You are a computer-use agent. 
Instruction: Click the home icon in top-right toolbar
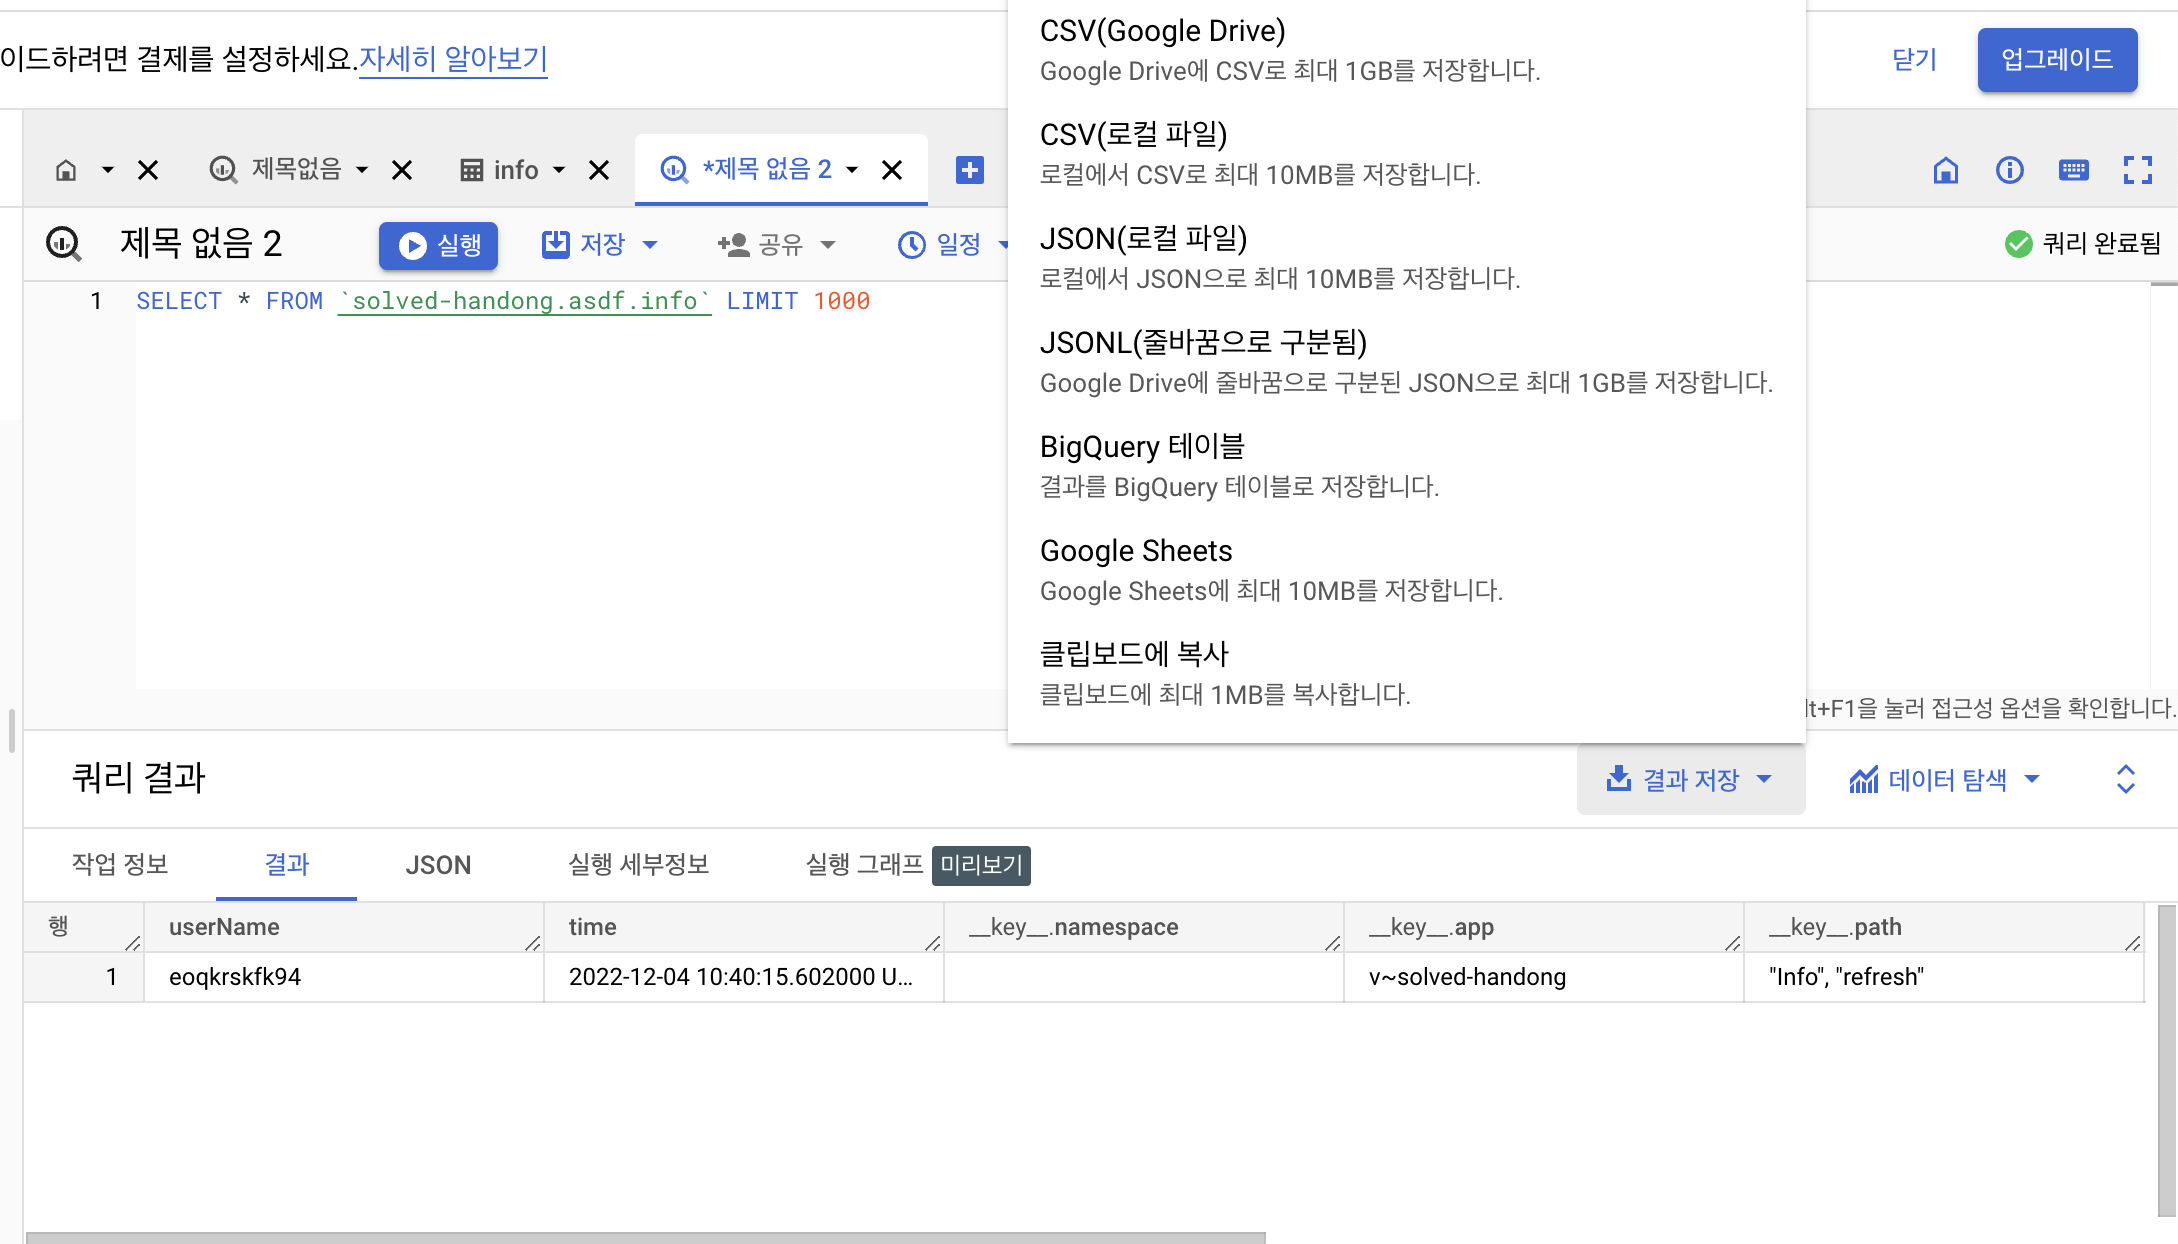pos(1945,170)
